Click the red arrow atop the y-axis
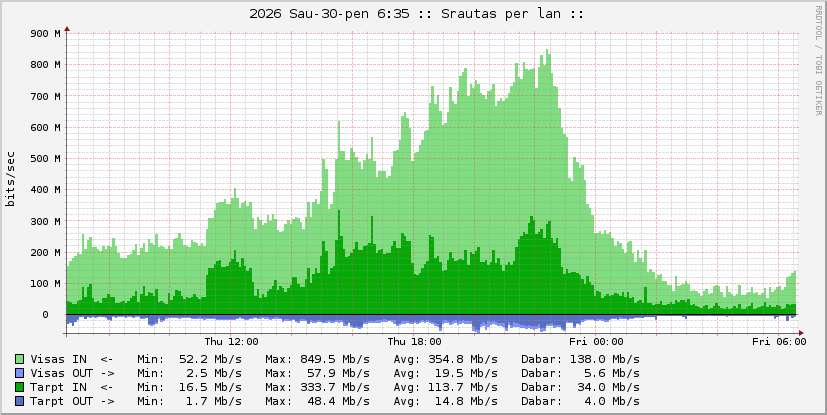This screenshot has width=827, height=415. click(67, 28)
